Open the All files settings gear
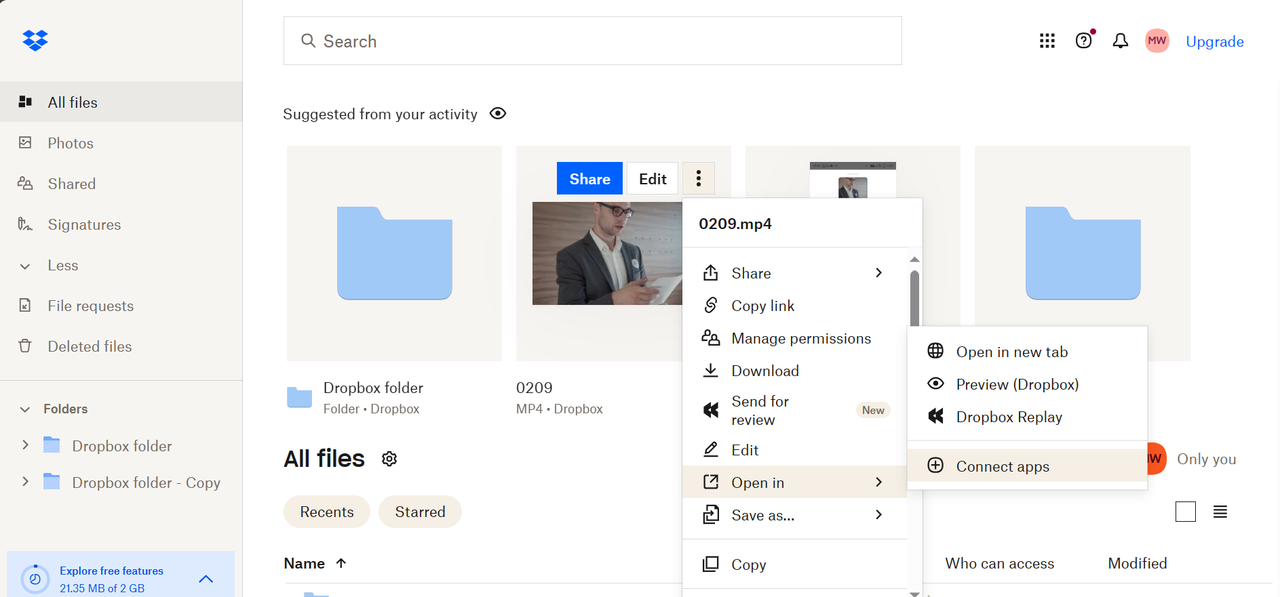1280x597 pixels. (x=389, y=459)
